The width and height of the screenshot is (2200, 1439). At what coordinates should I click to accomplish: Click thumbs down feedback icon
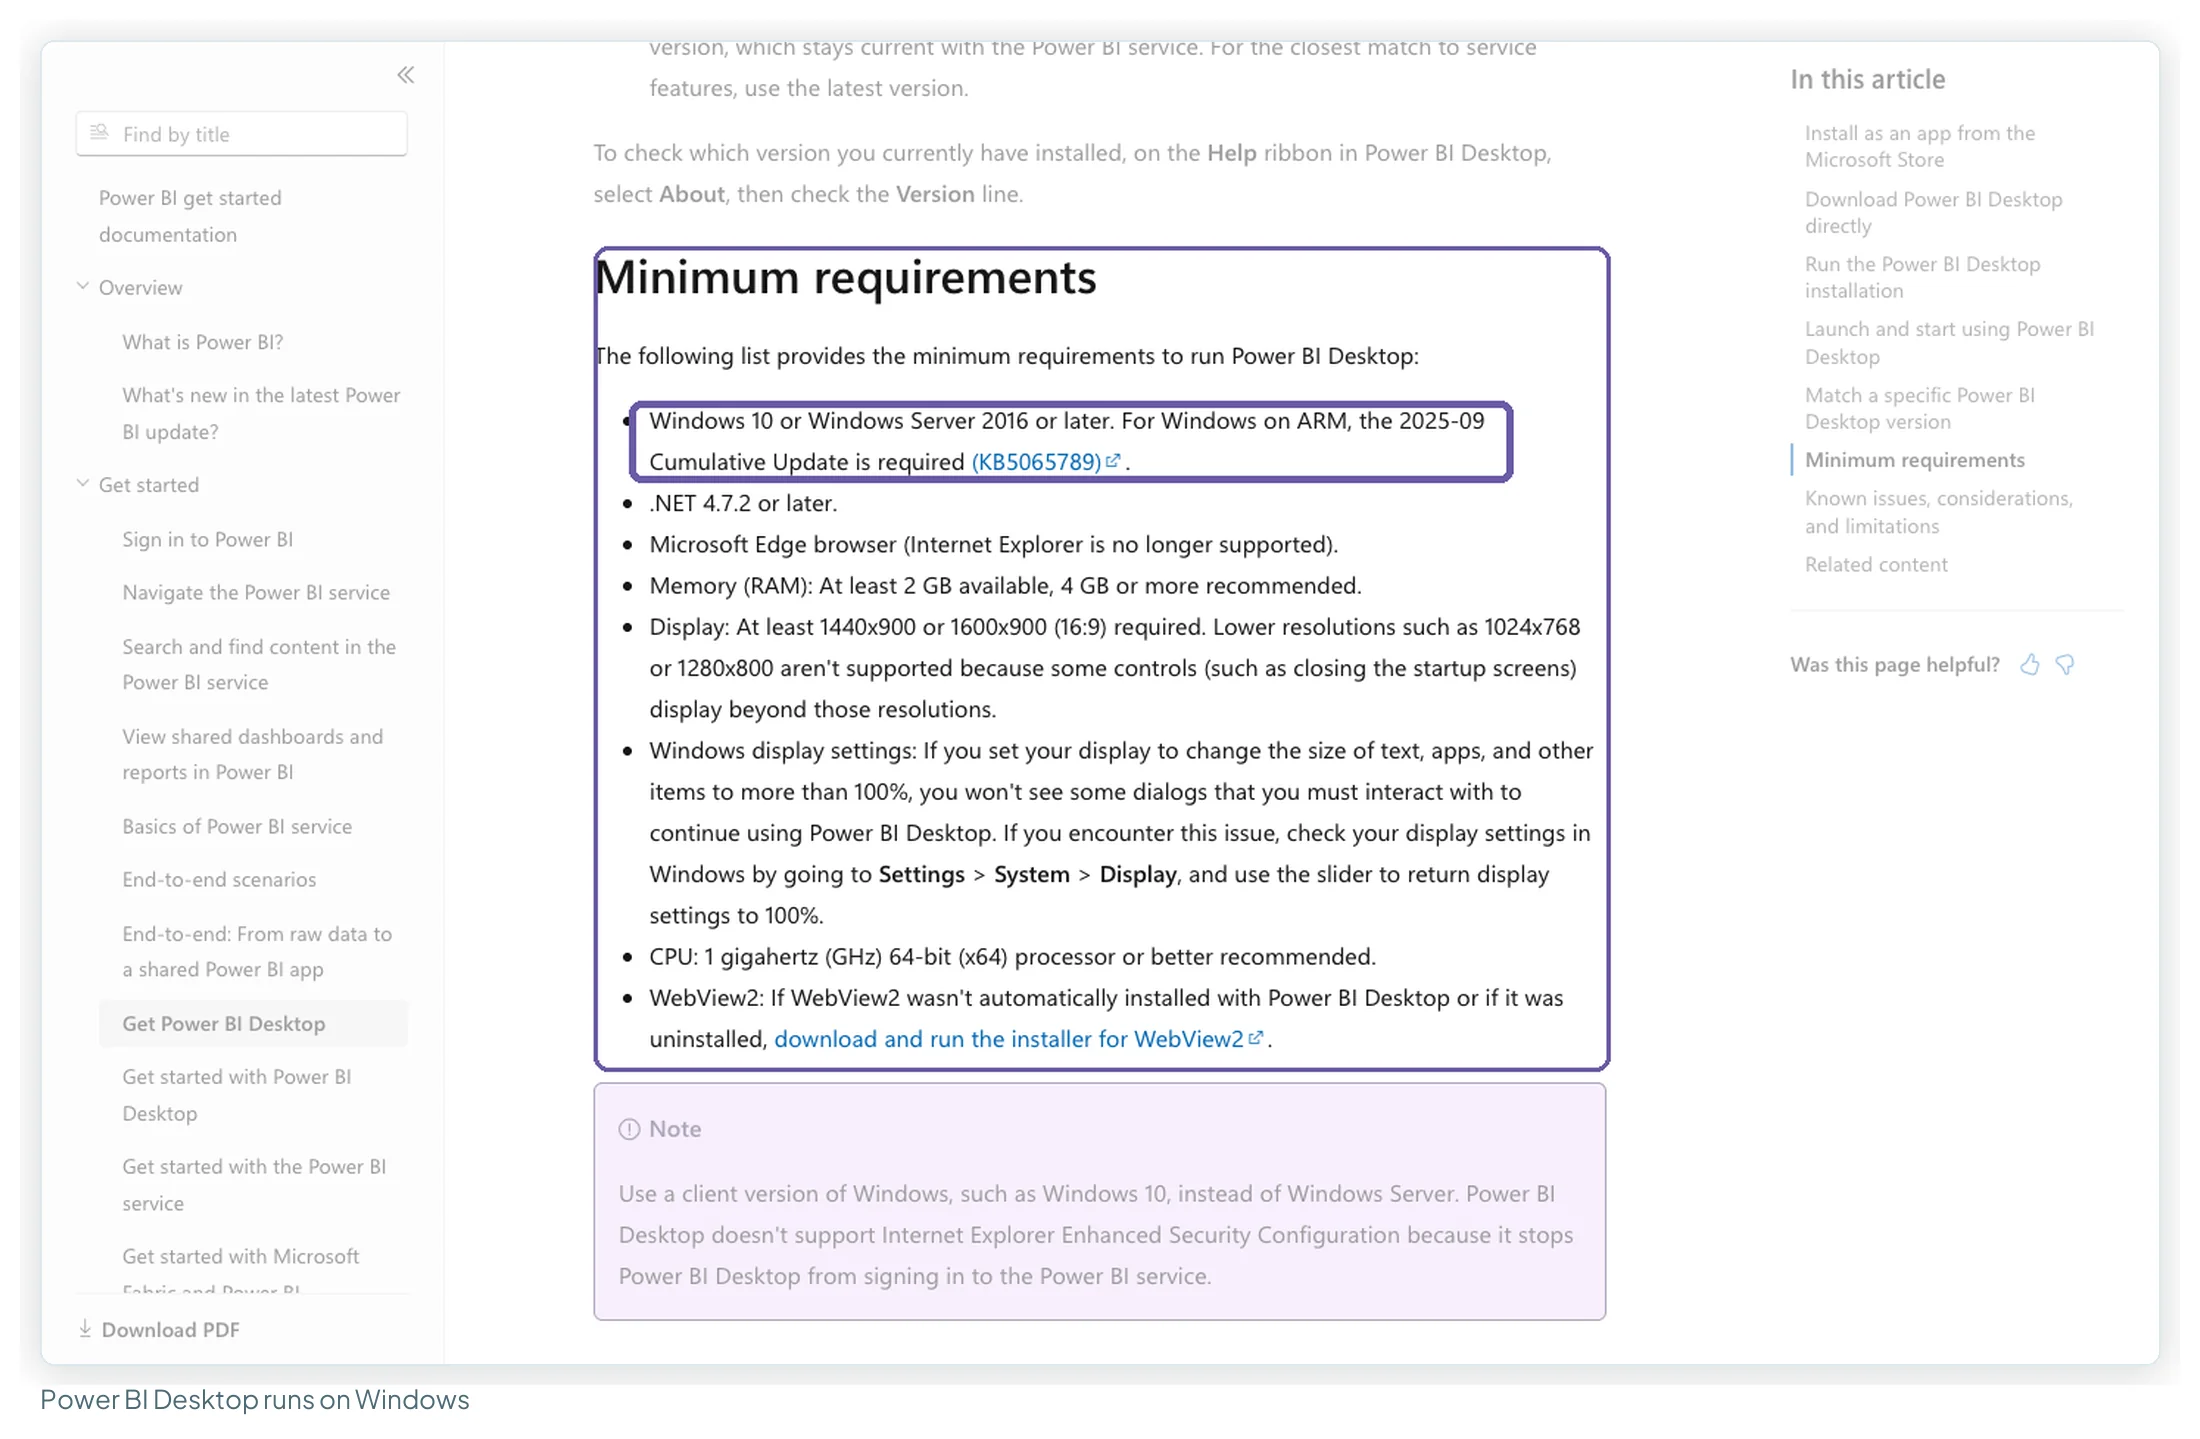[2065, 665]
